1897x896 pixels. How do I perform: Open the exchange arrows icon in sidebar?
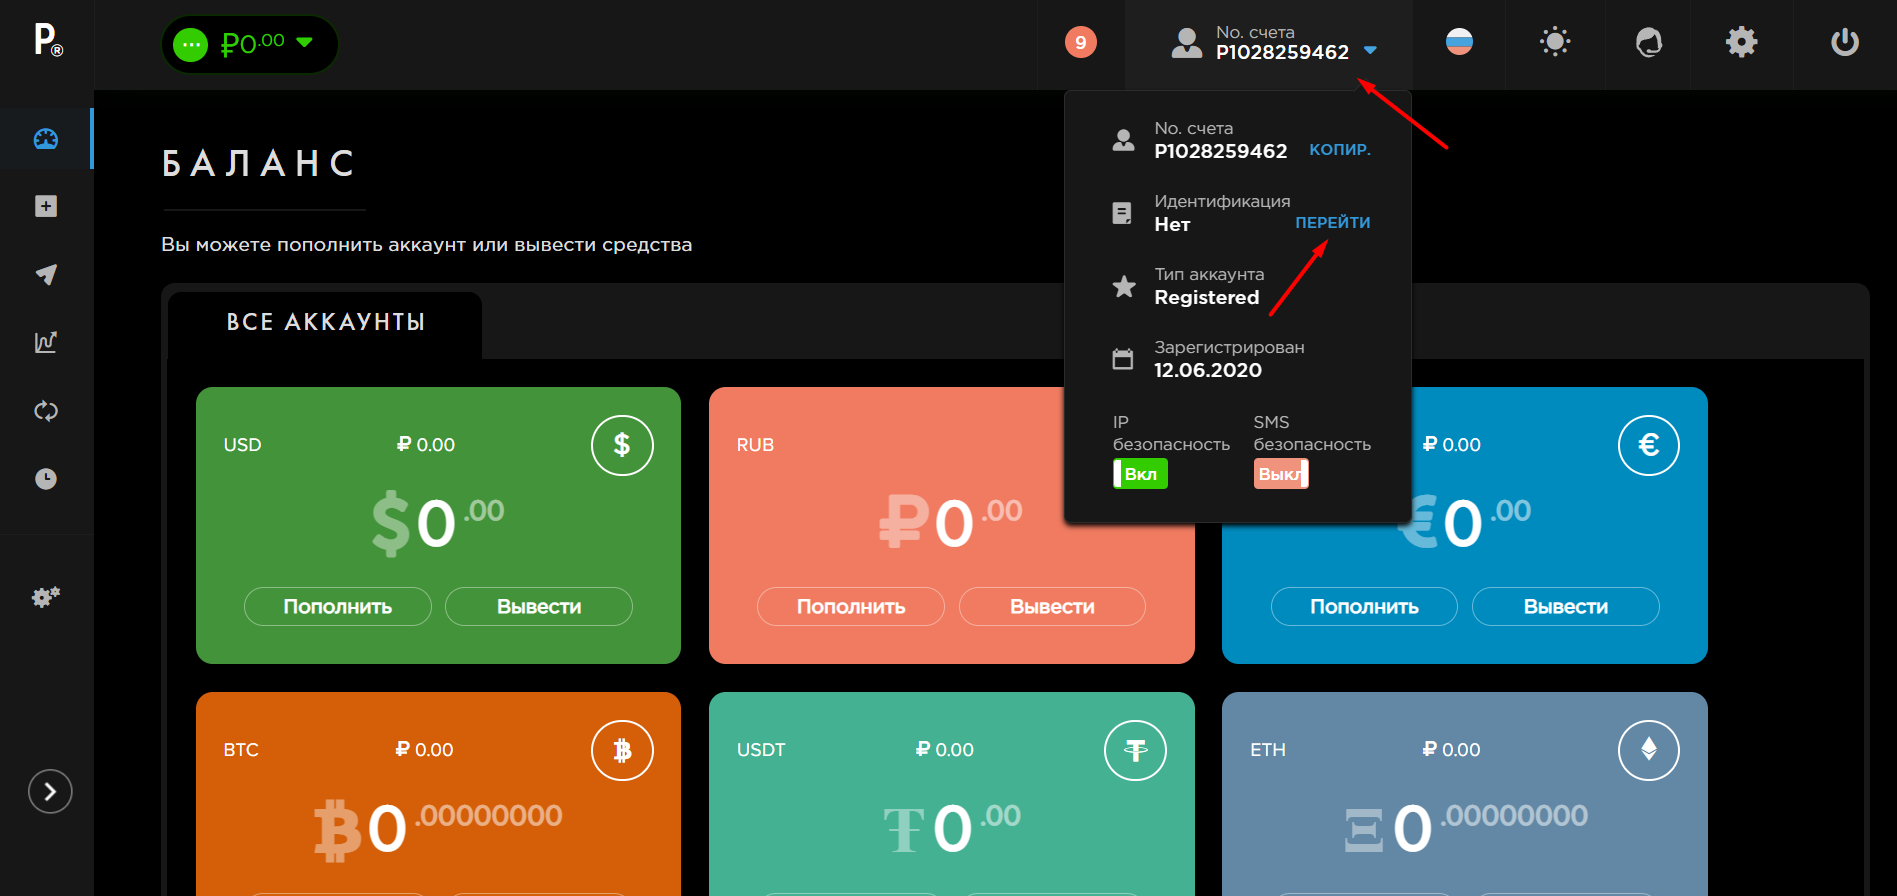46,410
